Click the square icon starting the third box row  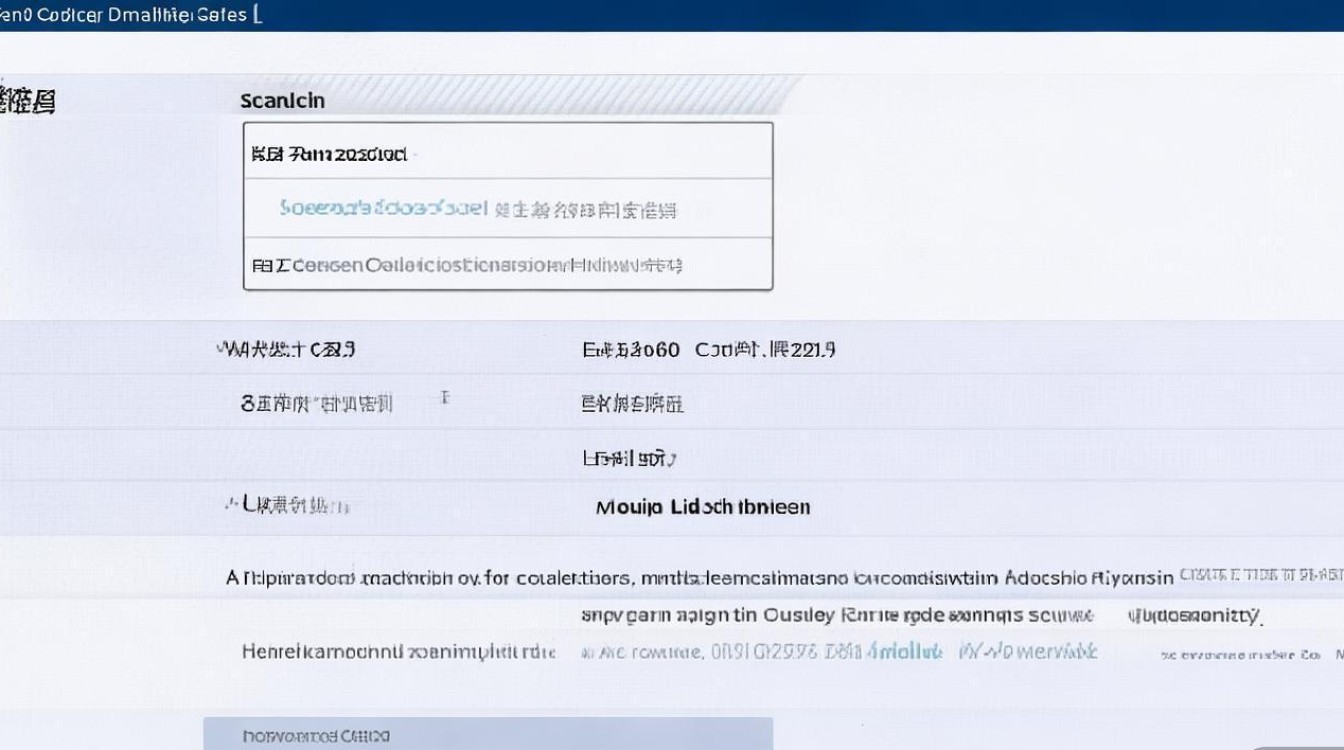coord(263,266)
